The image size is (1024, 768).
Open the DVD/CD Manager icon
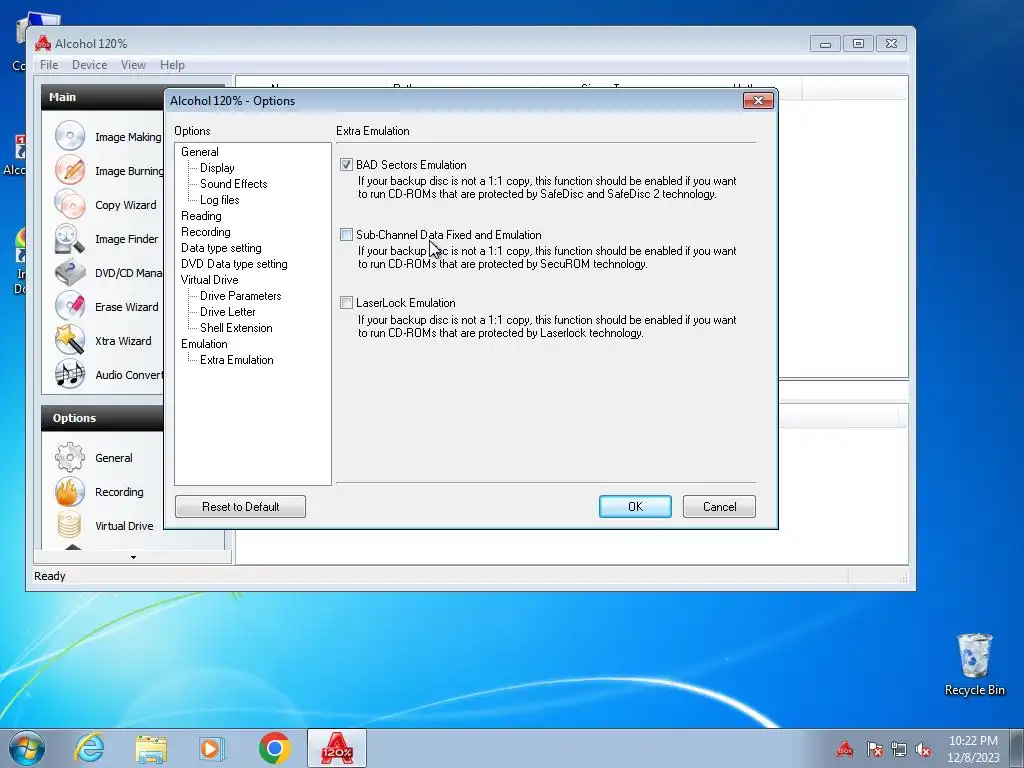70,272
